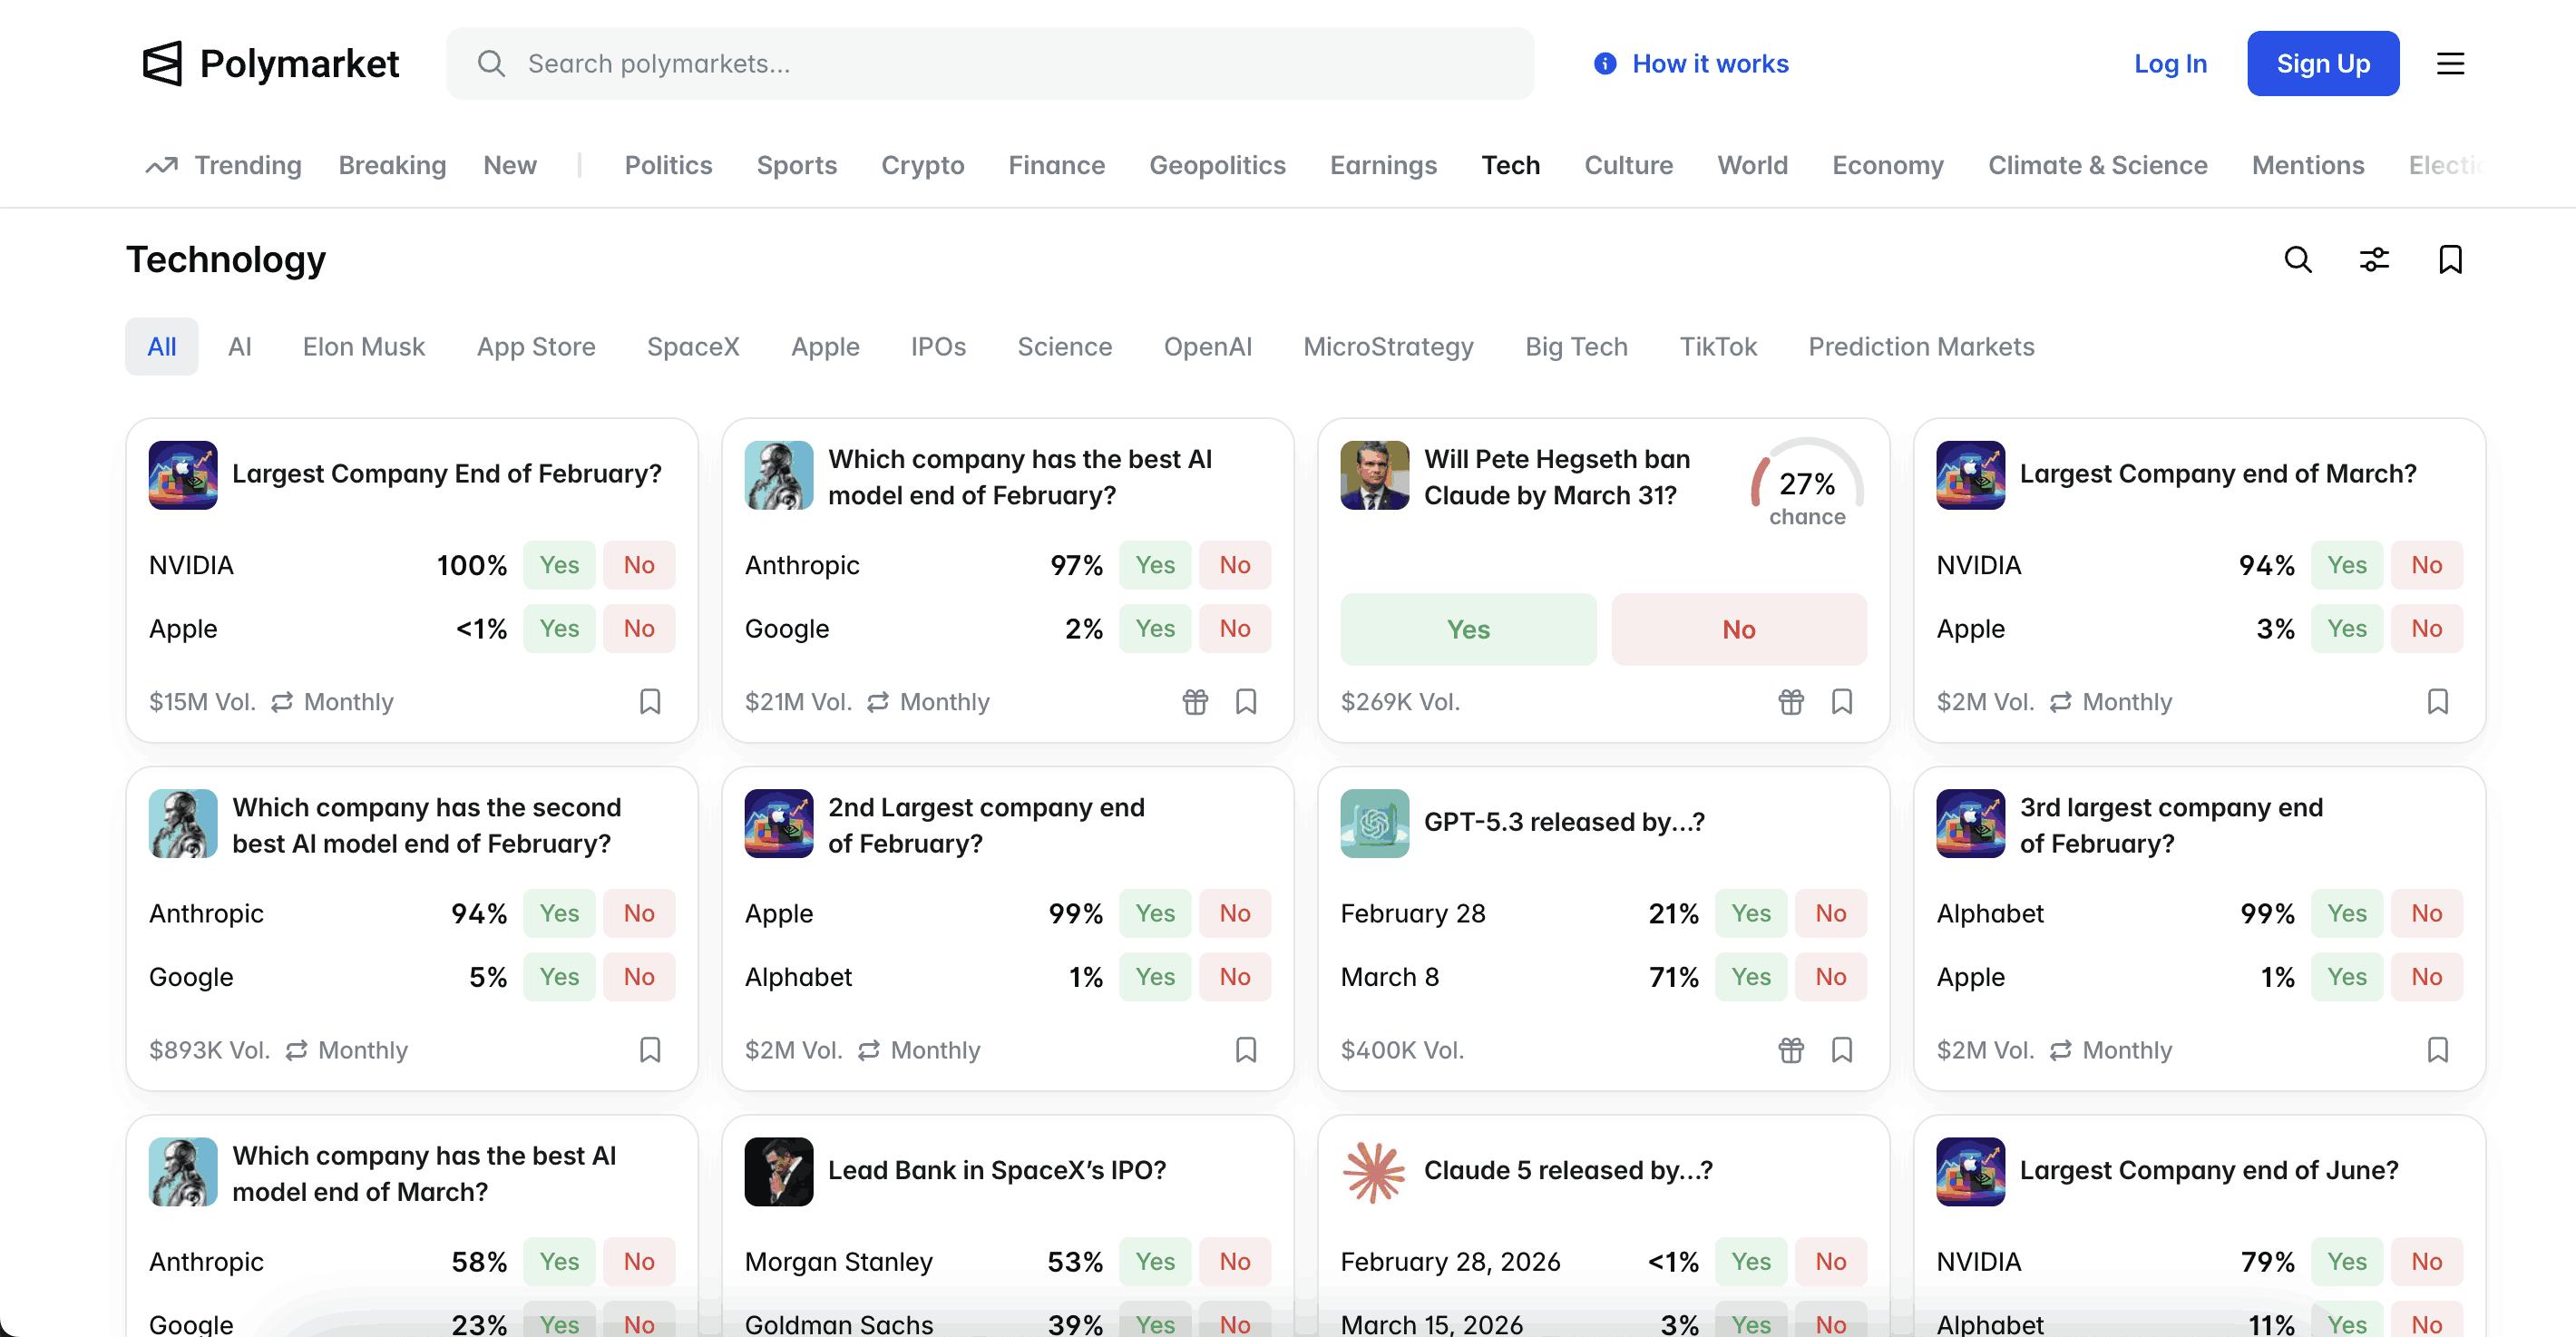
Task: Click the Log In link
Action: pyautogui.click(x=2170, y=64)
